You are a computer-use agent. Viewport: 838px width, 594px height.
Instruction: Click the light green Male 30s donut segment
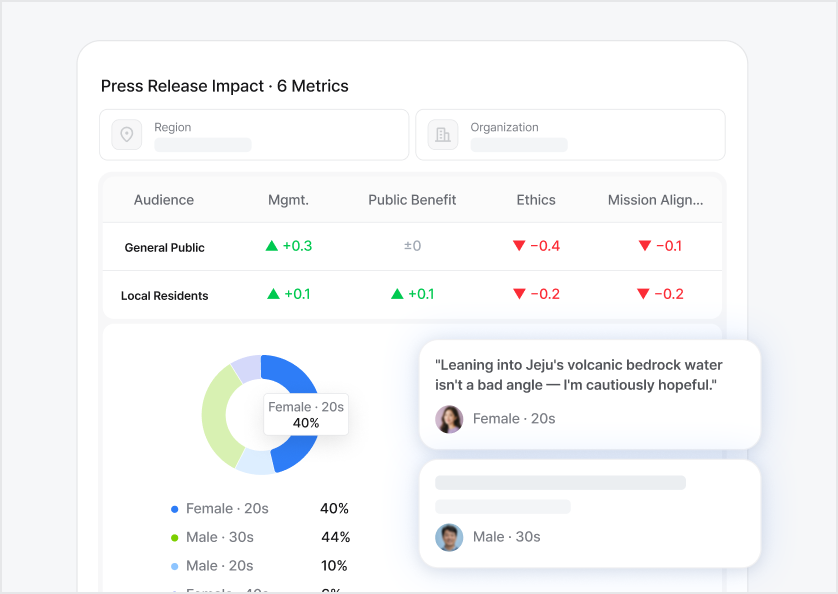214,416
